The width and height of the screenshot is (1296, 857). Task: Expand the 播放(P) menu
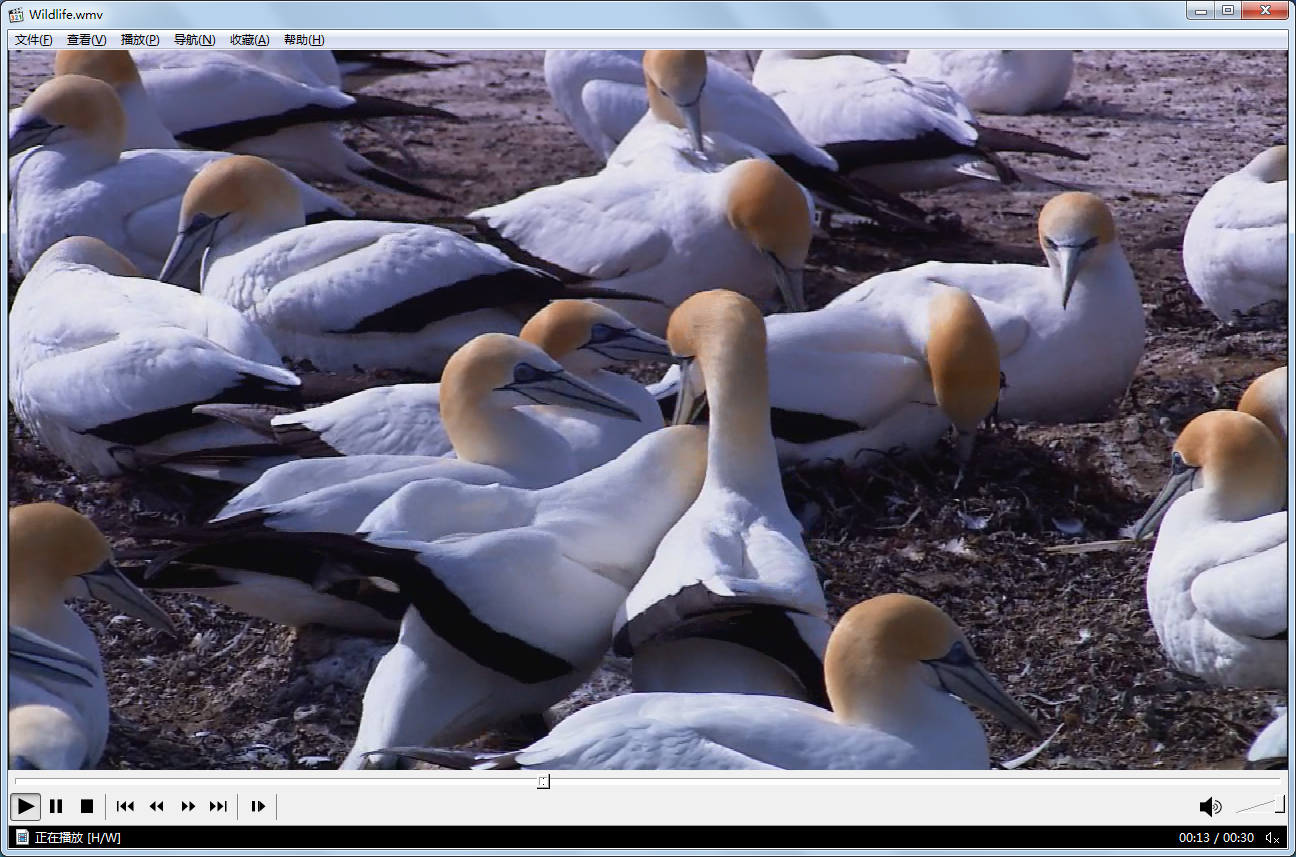tap(140, 40)
